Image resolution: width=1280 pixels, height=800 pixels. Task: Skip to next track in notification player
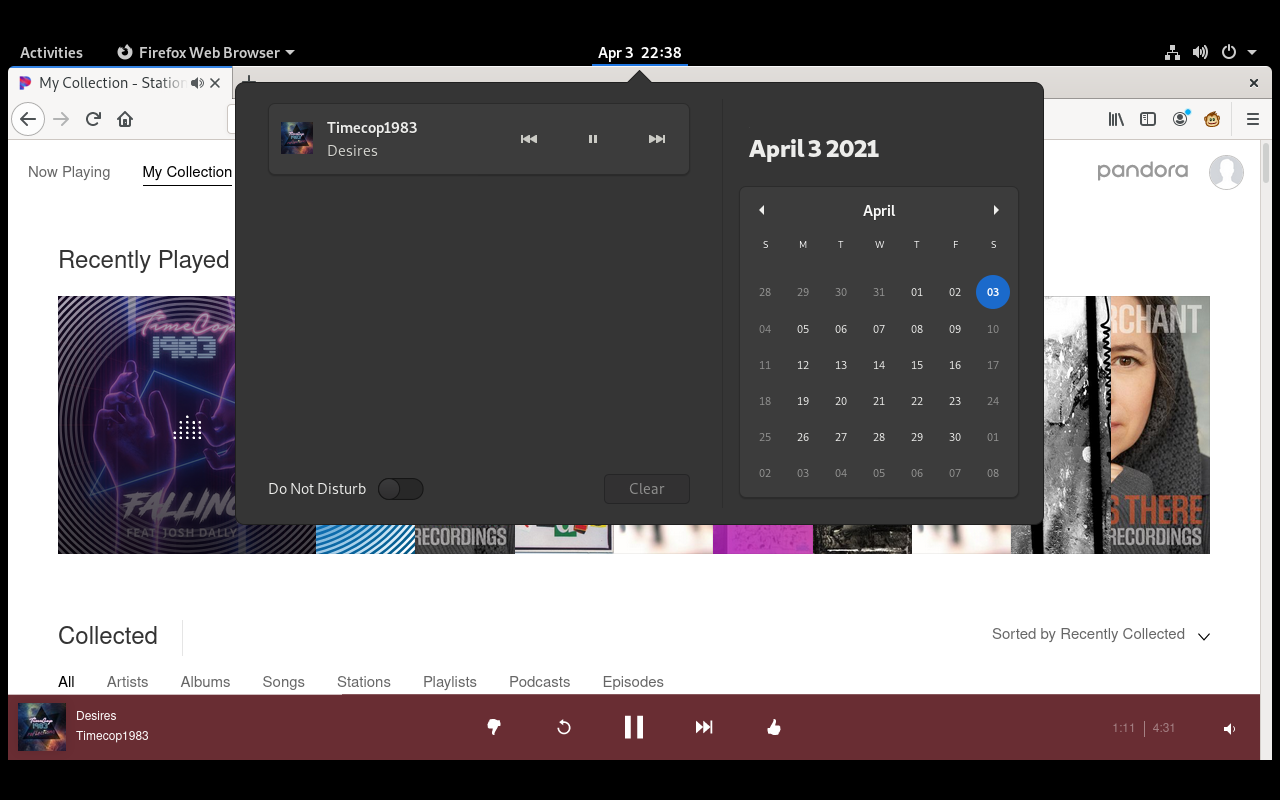pyautogui.click(x=657, y=139)
